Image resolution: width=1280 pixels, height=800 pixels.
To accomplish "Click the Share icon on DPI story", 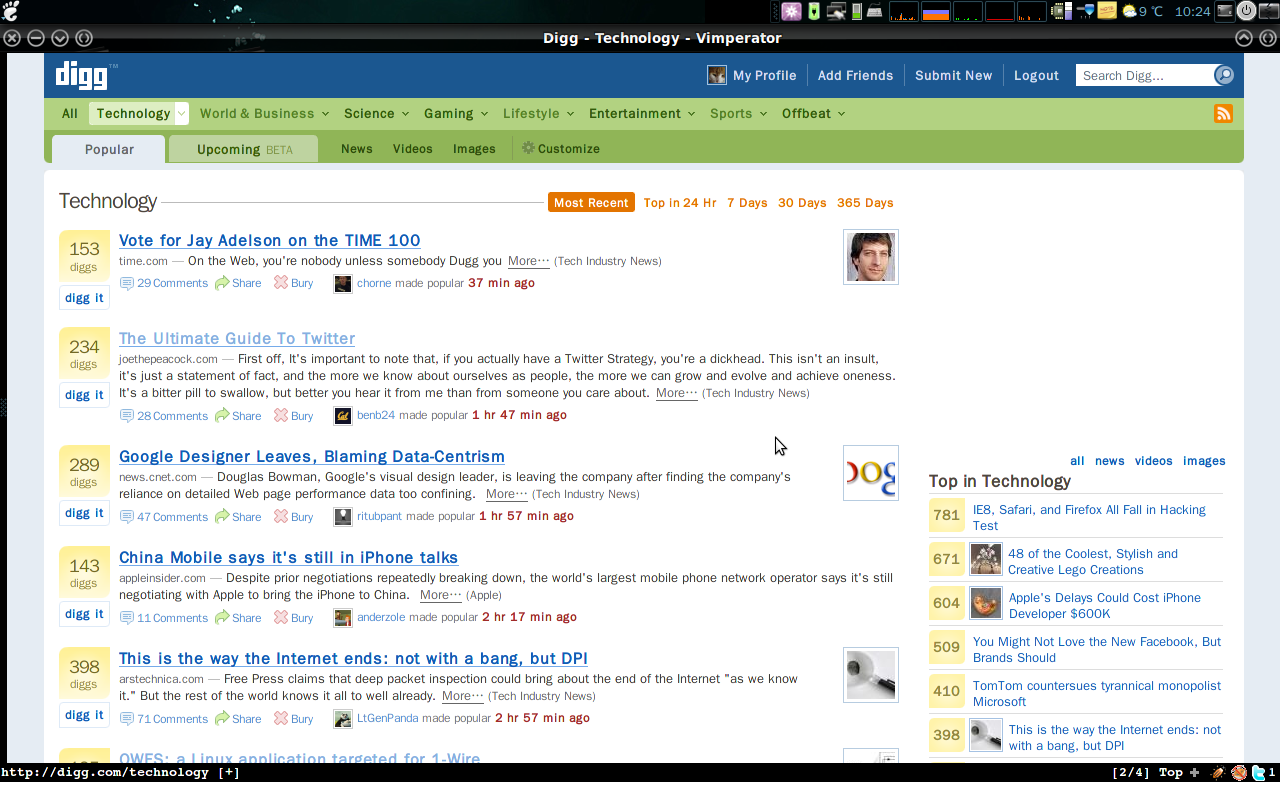I will tap(222, 719).
